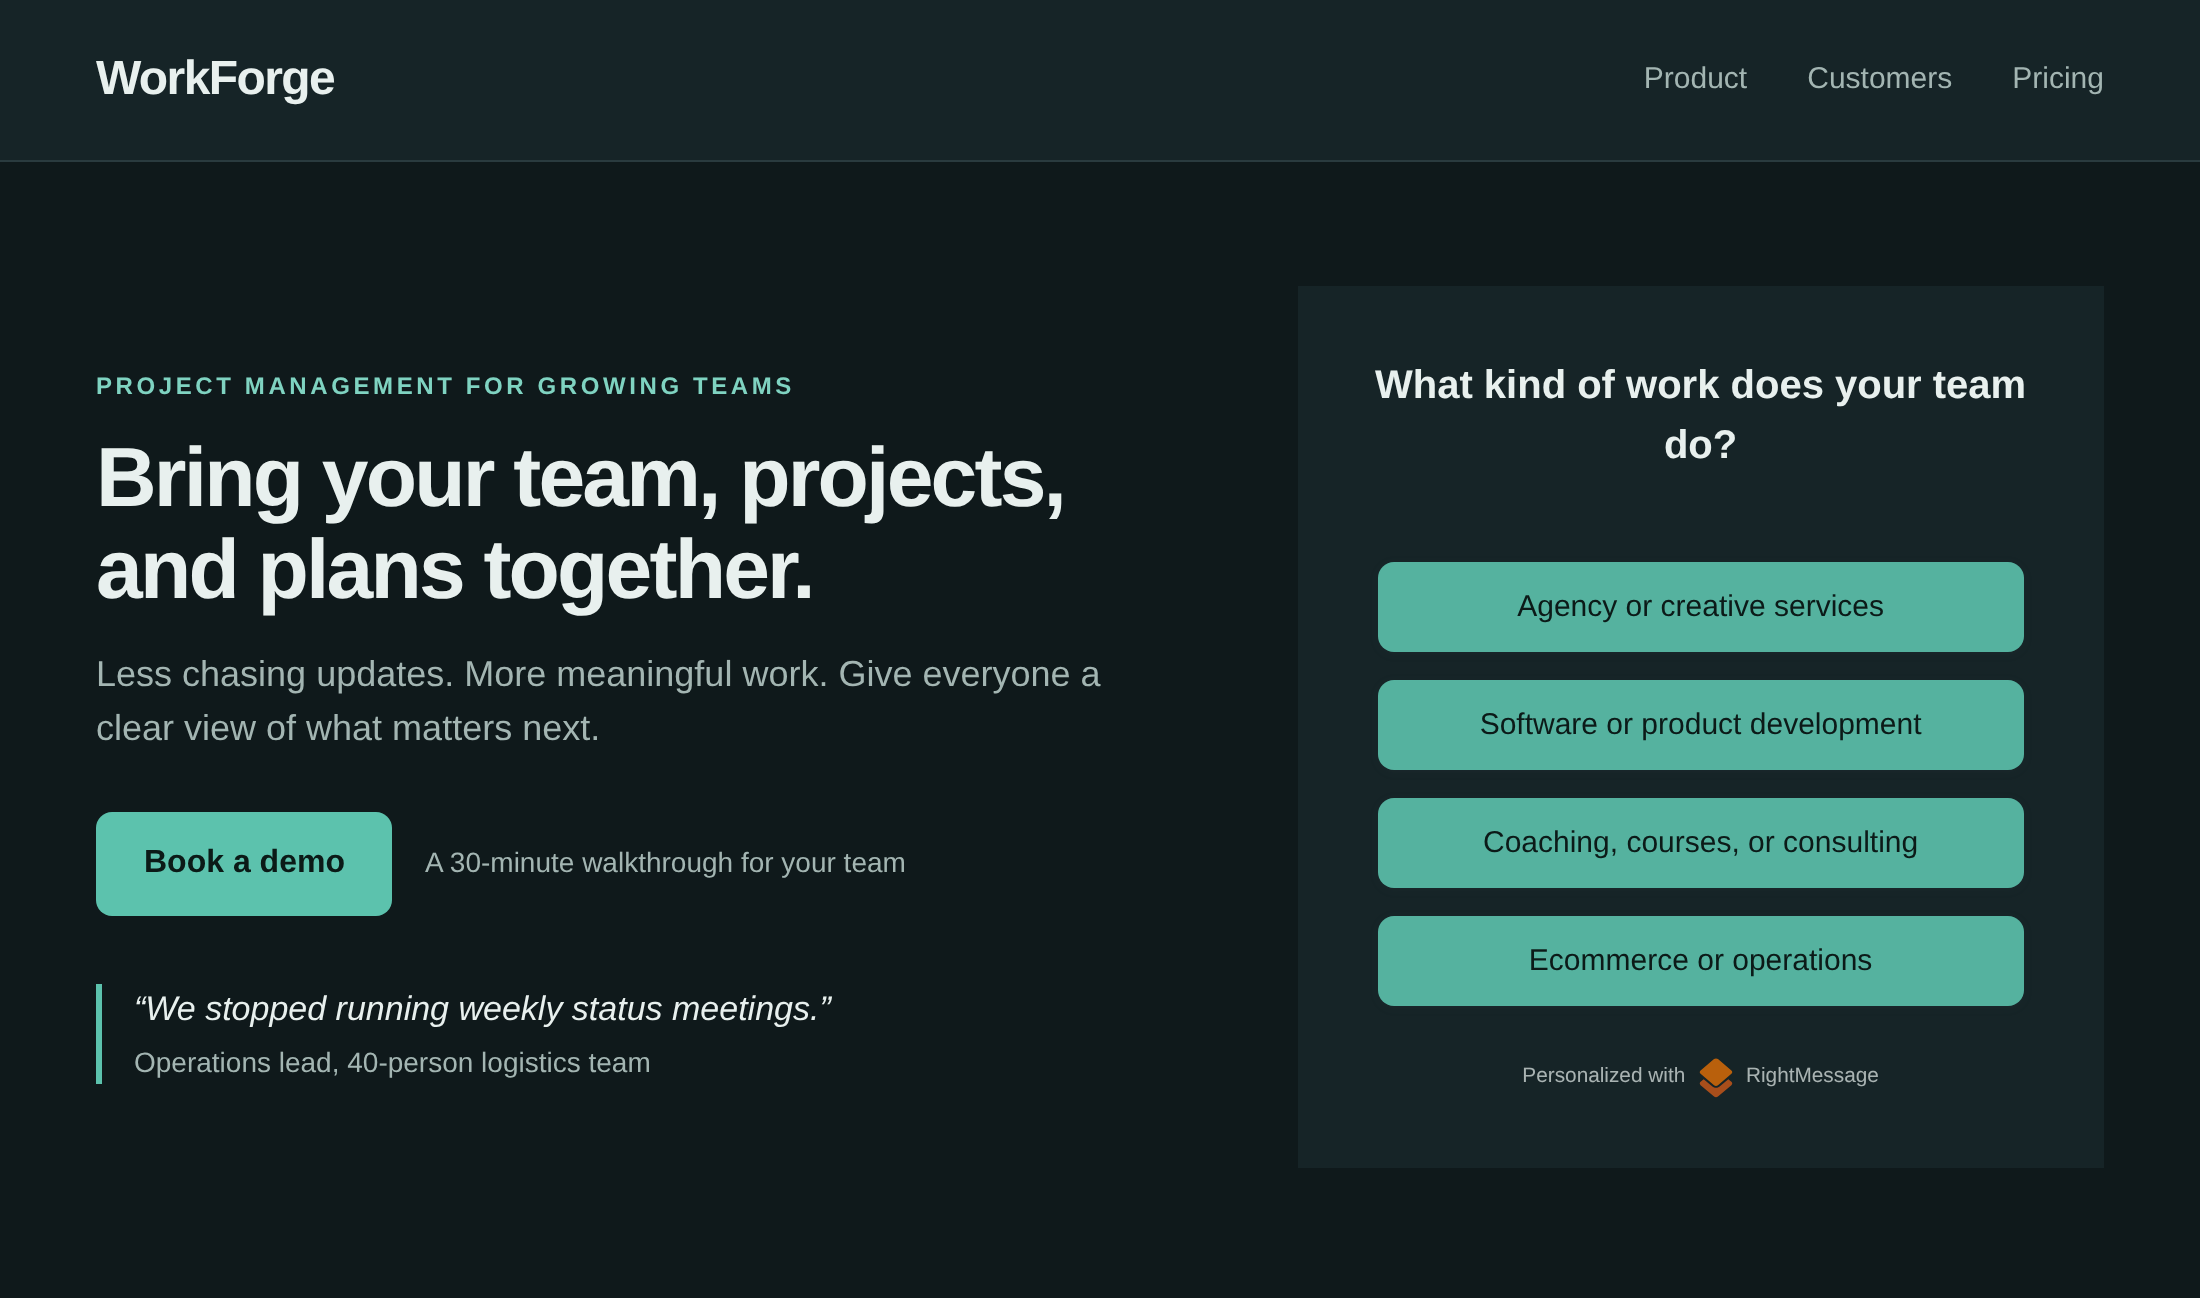The image size is (2200, 1298).
Task: Select Software or product development option
Action: coord(1700,725)
